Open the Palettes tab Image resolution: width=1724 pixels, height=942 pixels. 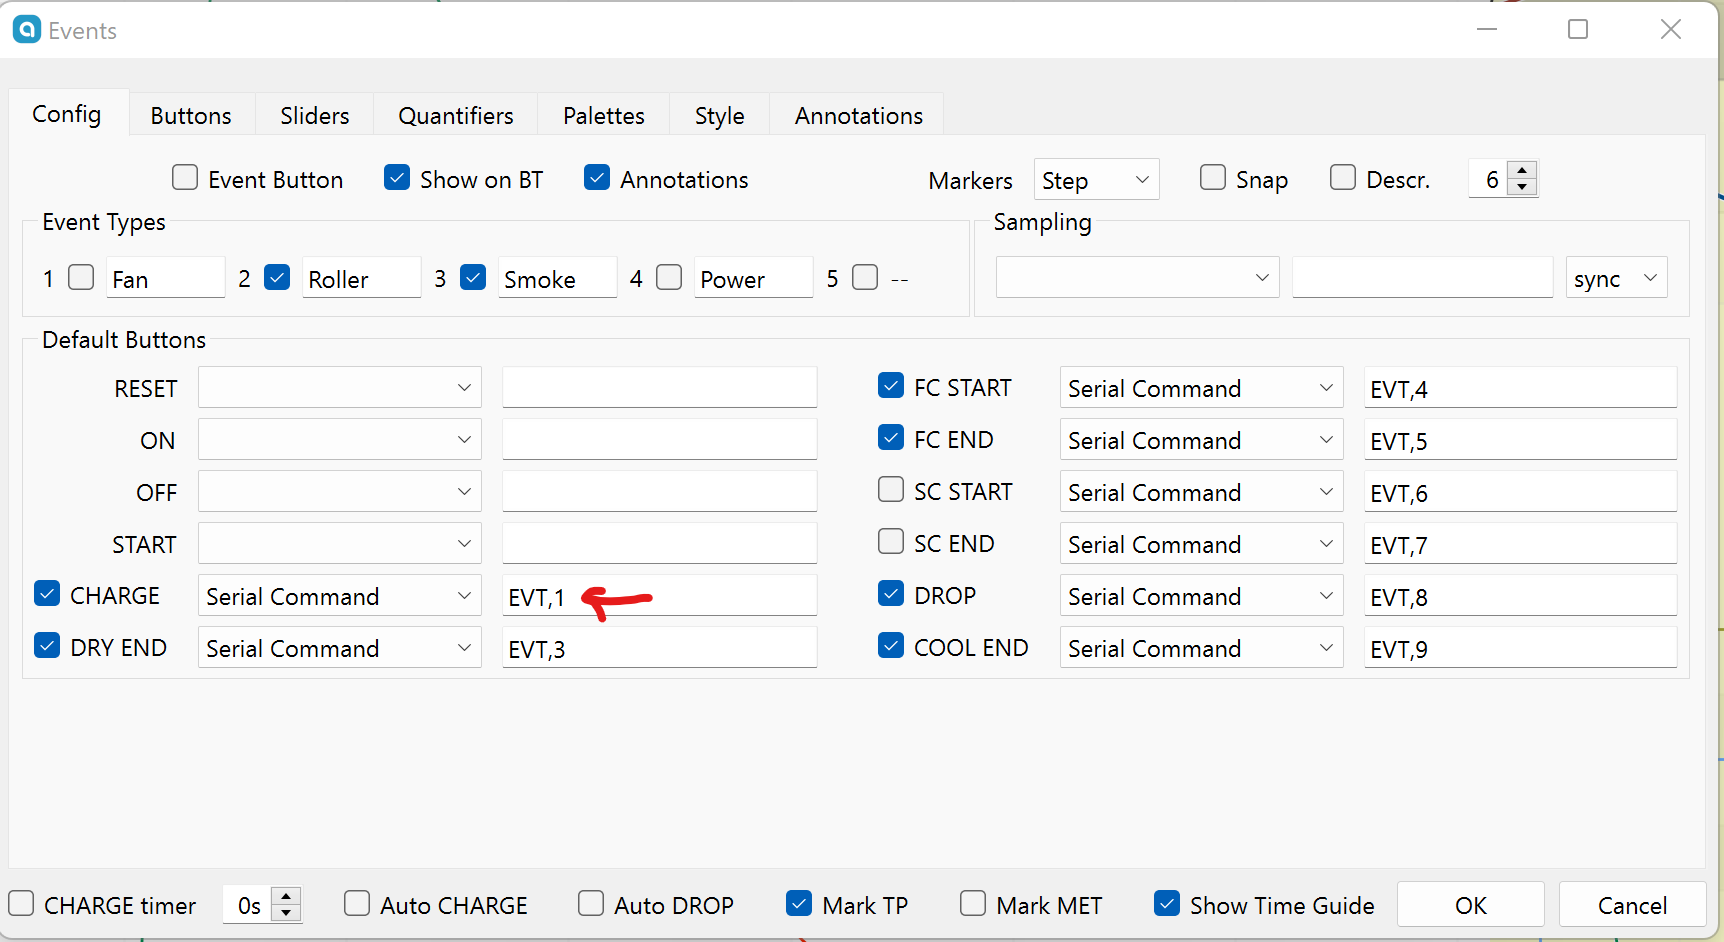pos(603,116)
